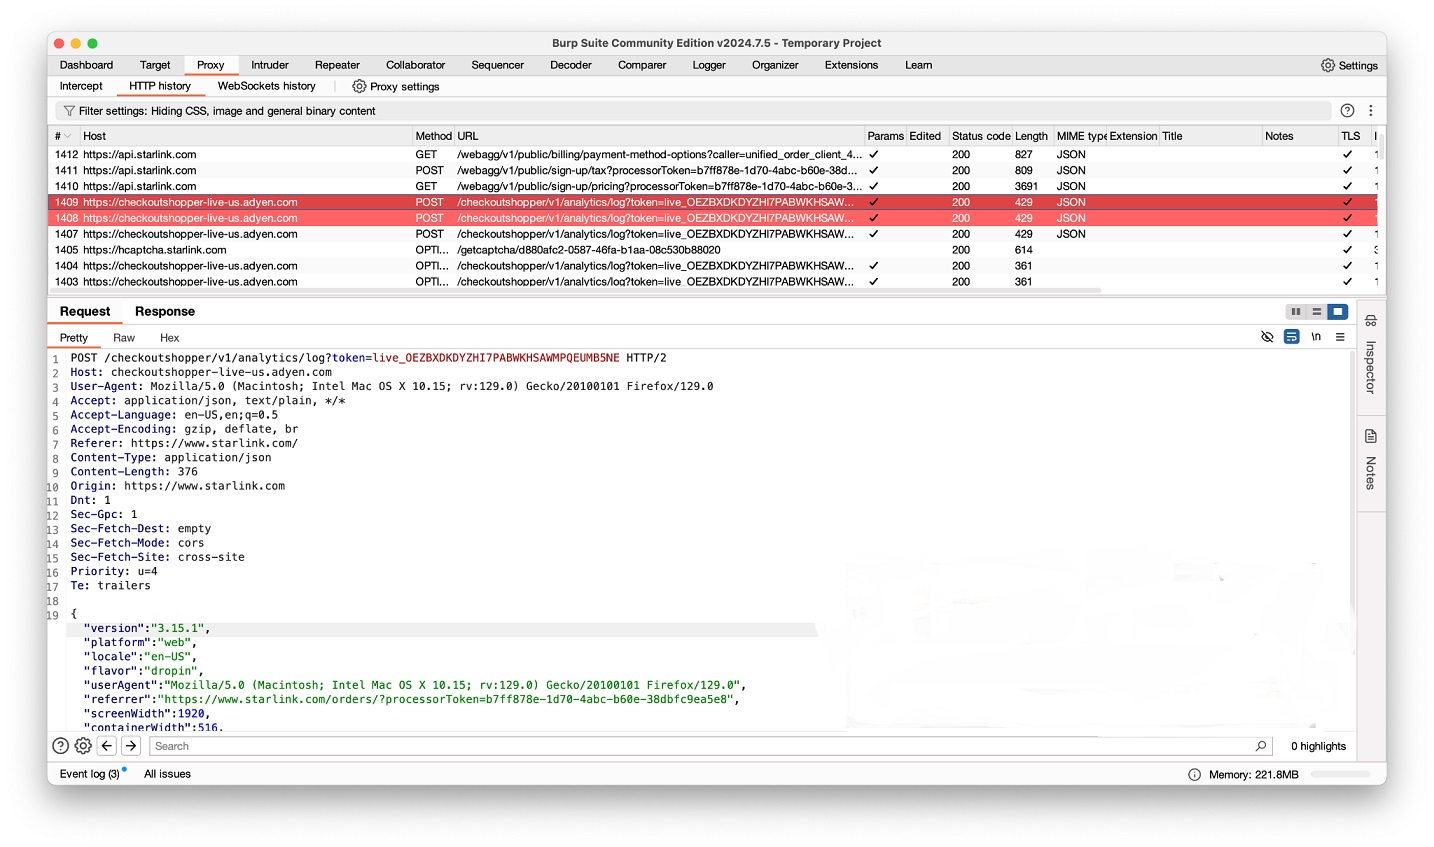Open the Notes side panel icon
Viewport: 1434px width, 847px height.
click(1370, 458)
